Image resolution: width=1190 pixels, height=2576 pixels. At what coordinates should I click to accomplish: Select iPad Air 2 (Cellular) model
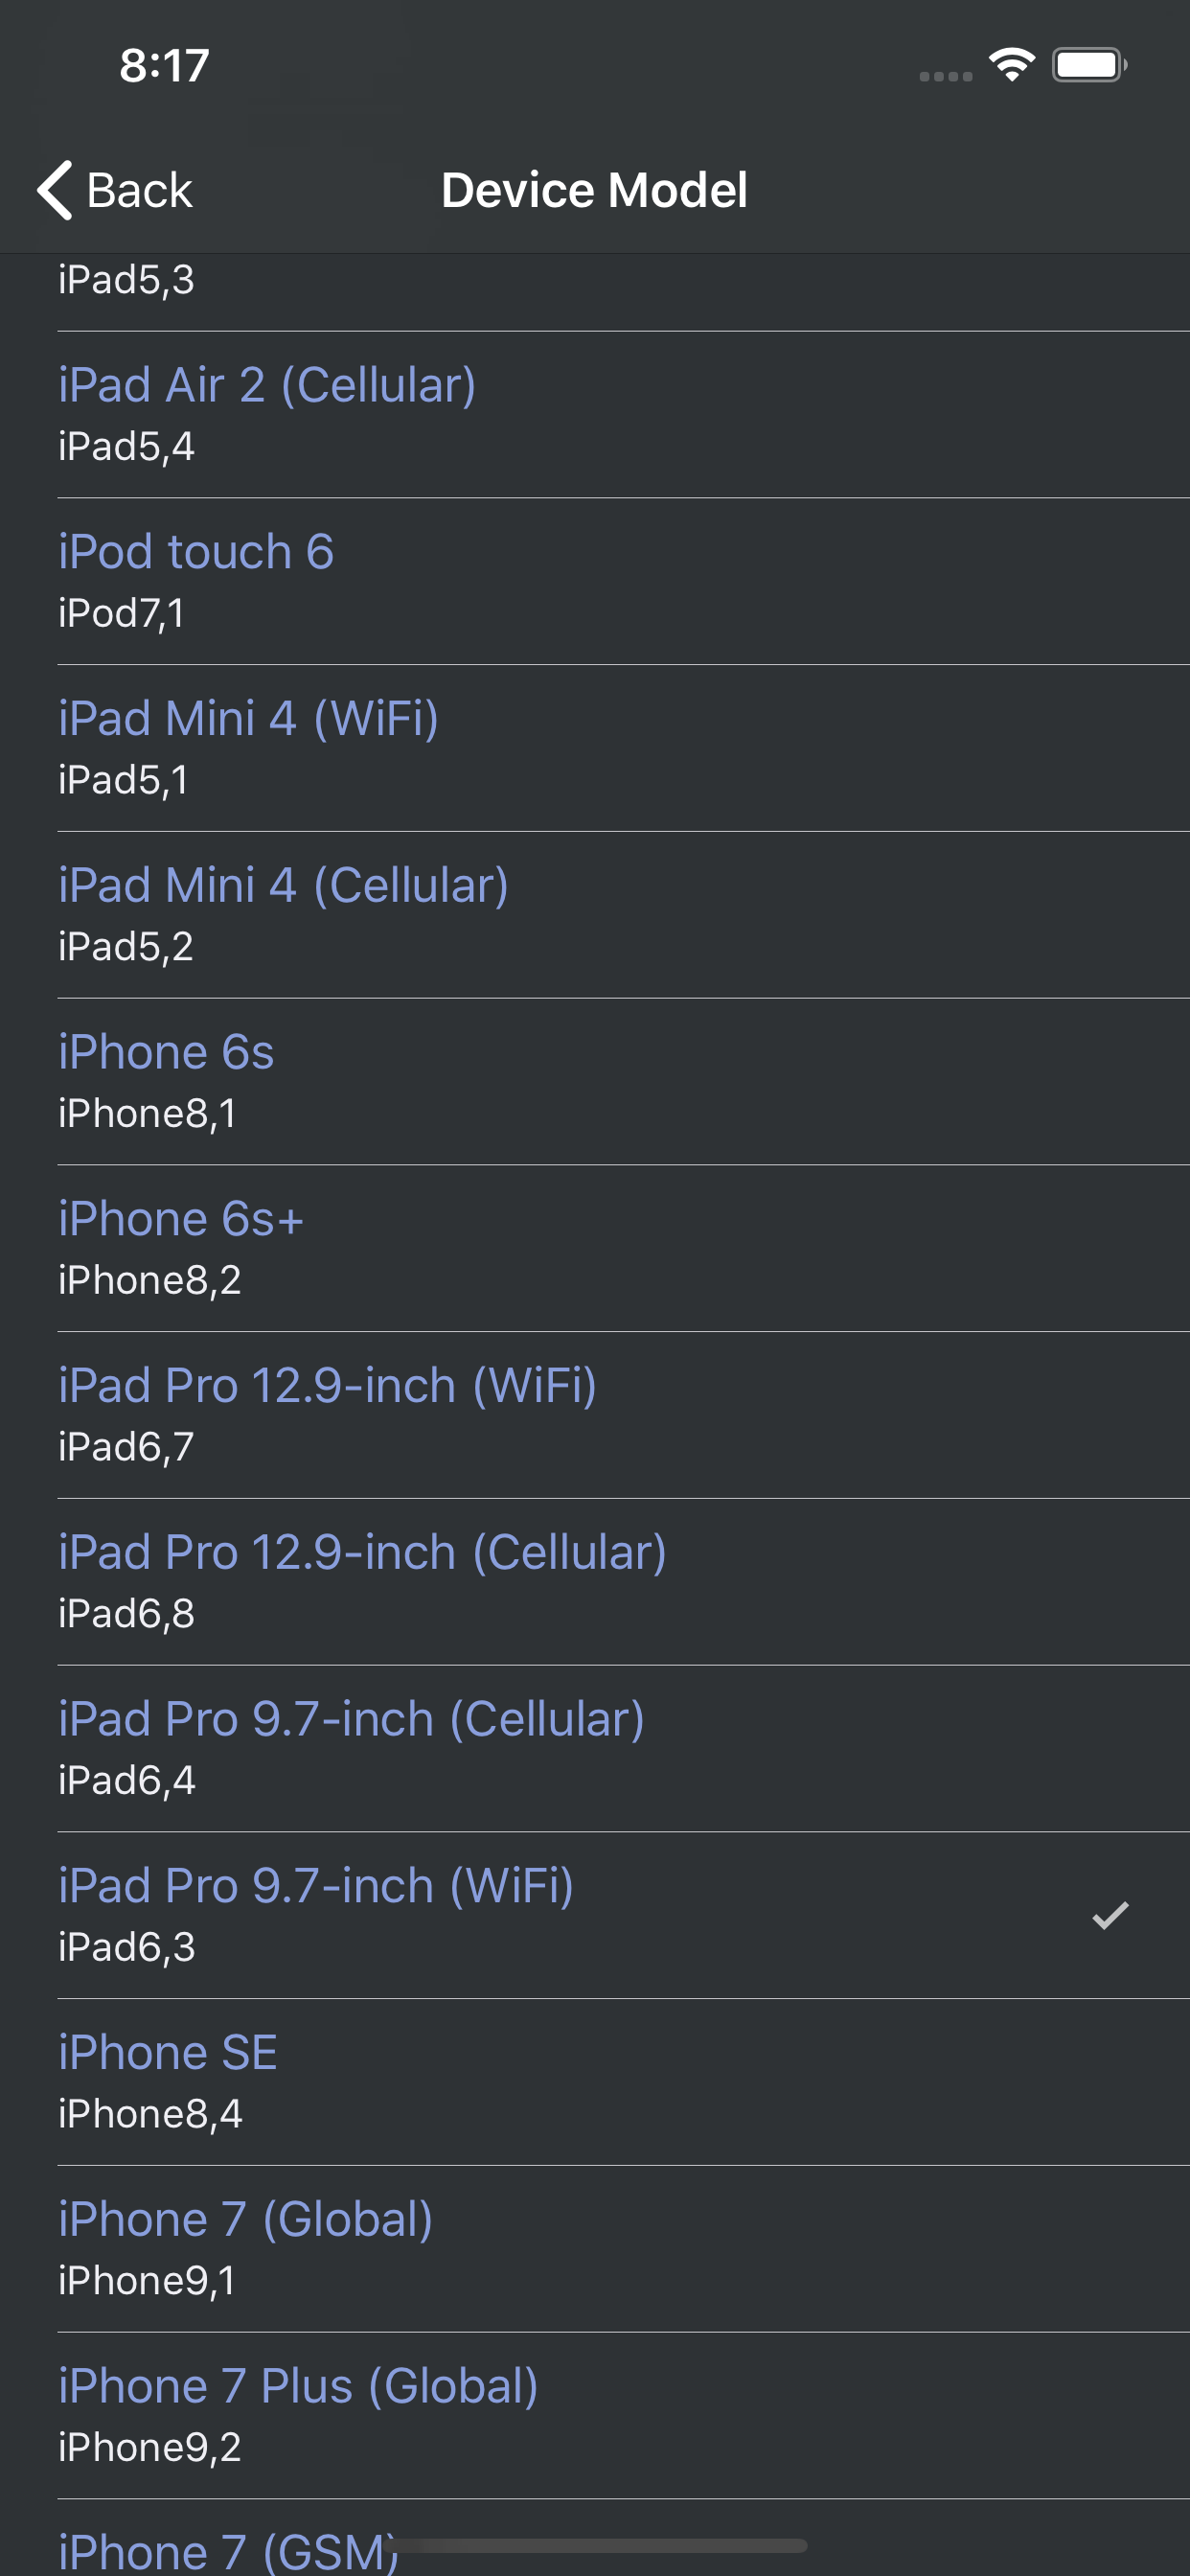point(595,414)
